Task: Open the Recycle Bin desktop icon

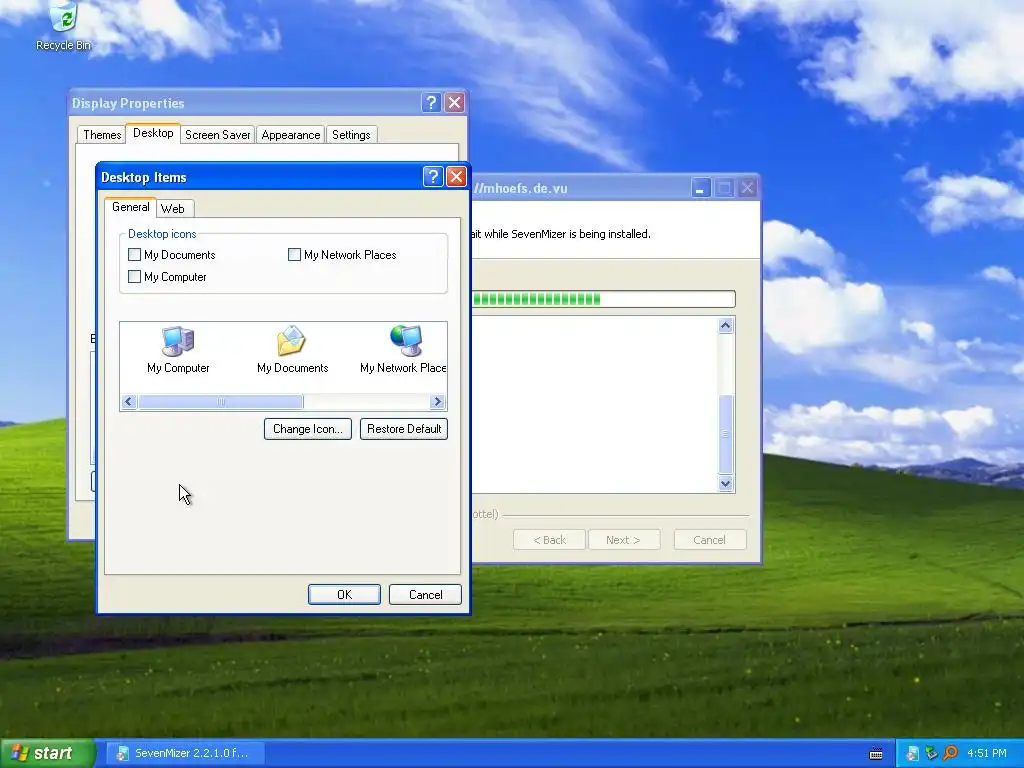Action: [63, 26]
